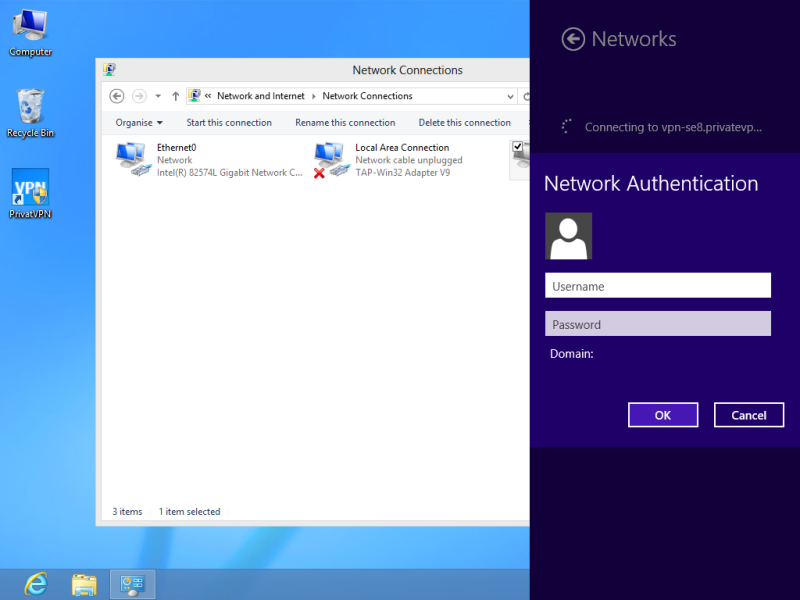The height and width of the screenshot is (600, 800).
Task: Select the Local Area Connection adapter
Action: [390, 160]
